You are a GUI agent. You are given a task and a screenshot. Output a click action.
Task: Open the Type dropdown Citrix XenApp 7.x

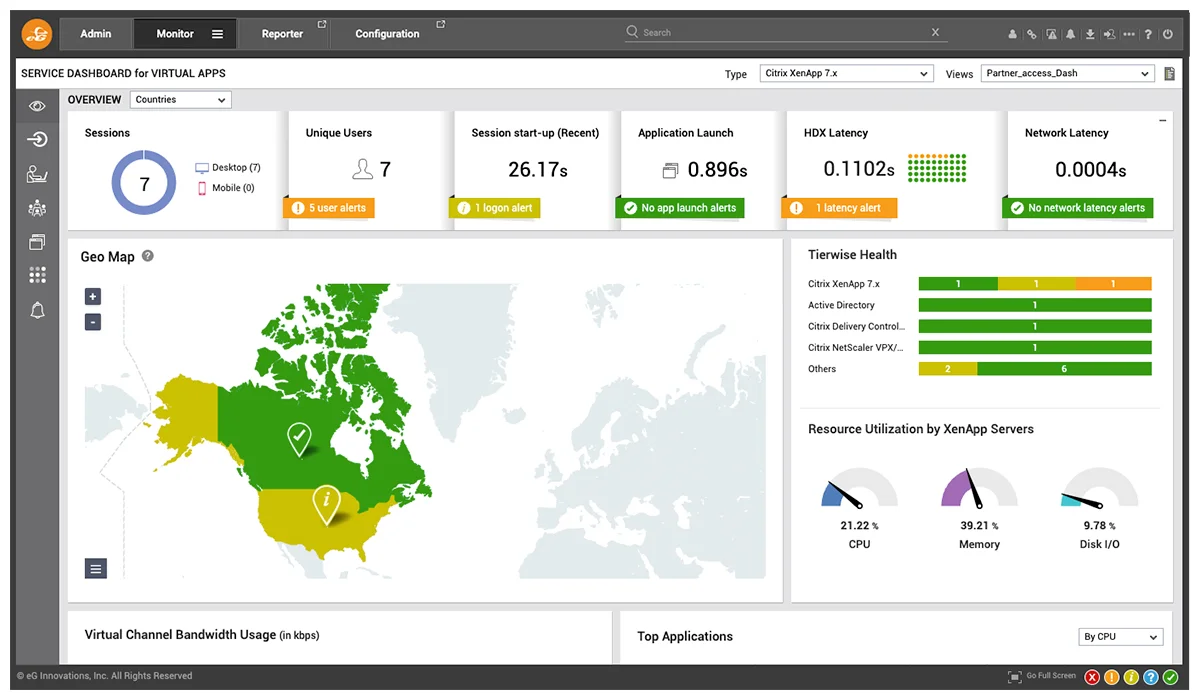846,73
